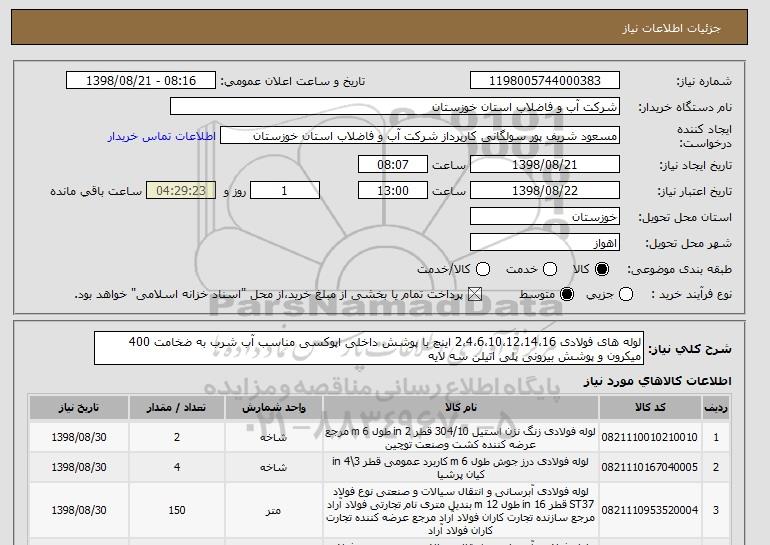
Task: Click creation date field 1398/08/21
Action: (545, 164)
